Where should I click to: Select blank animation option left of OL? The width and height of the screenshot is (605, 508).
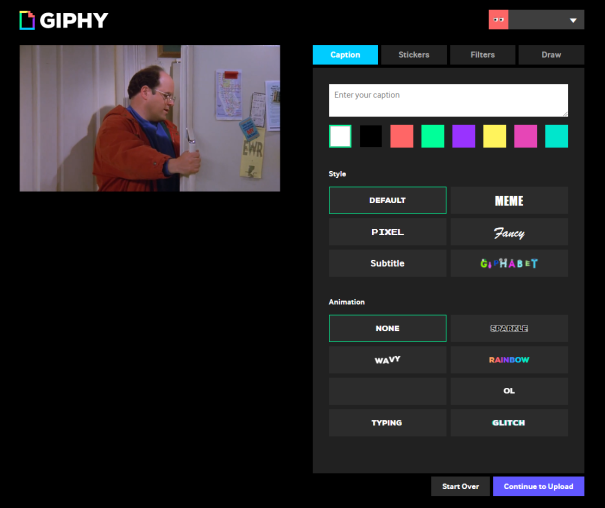[388, 391]
